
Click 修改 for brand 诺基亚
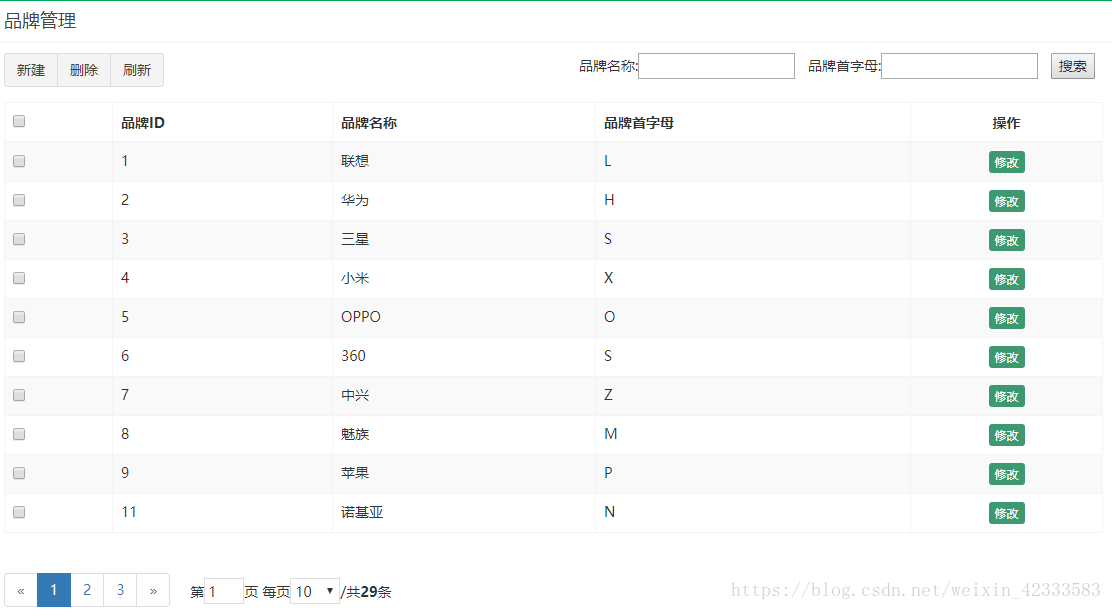[x=1006, y=514]
